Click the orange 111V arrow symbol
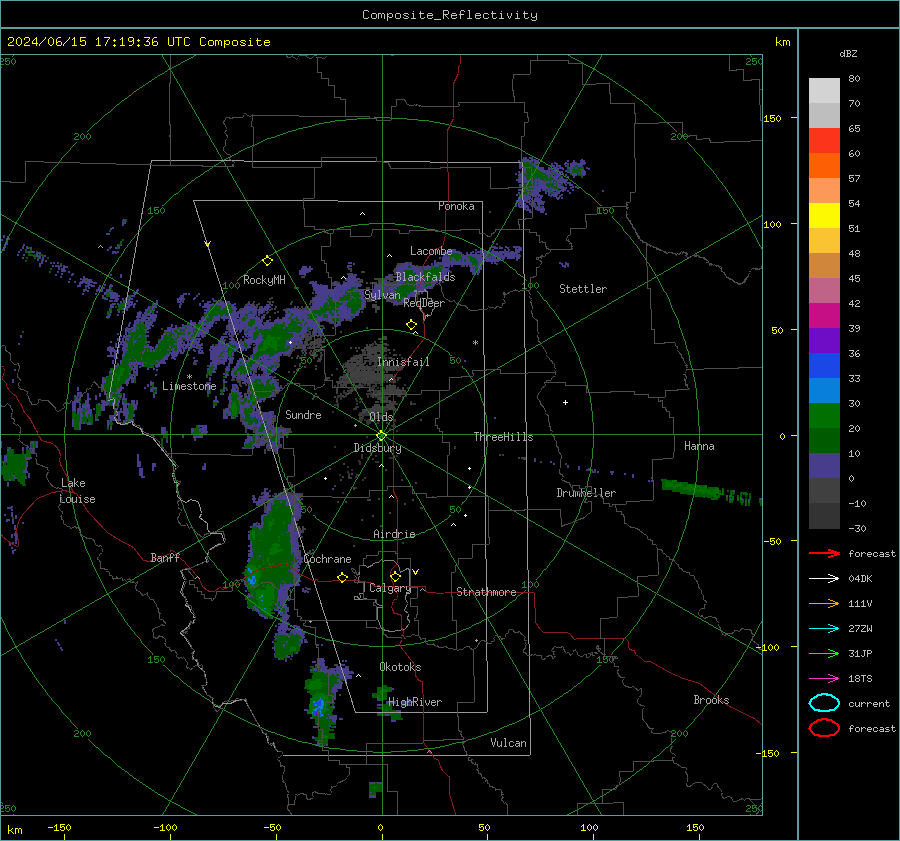900x841 pixels. (824, 603)
